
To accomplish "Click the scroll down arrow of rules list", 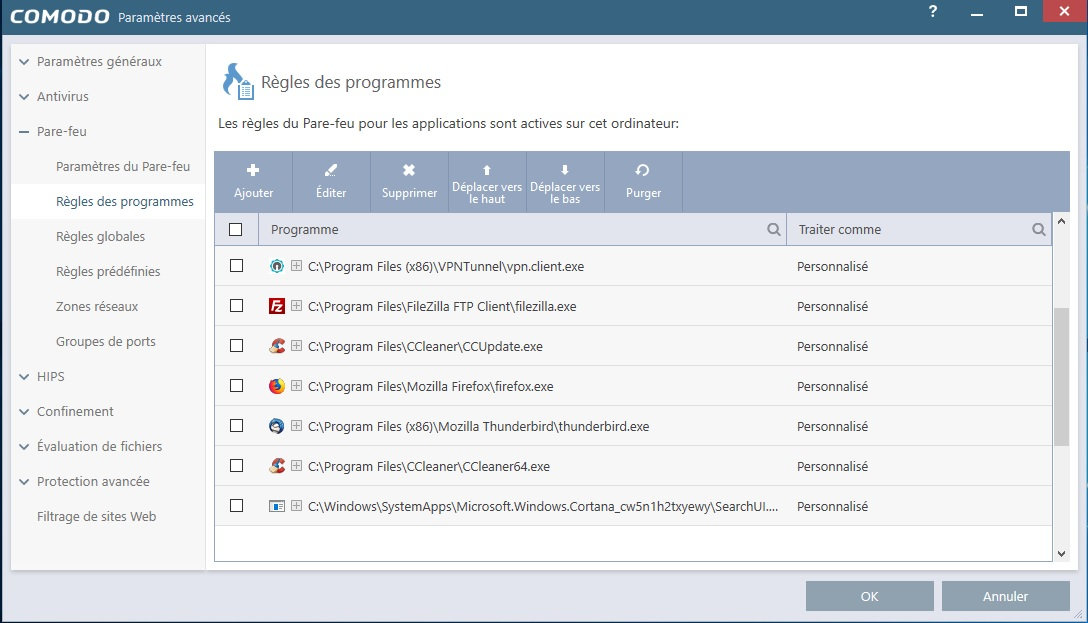I will click(x=1061, y=552).
